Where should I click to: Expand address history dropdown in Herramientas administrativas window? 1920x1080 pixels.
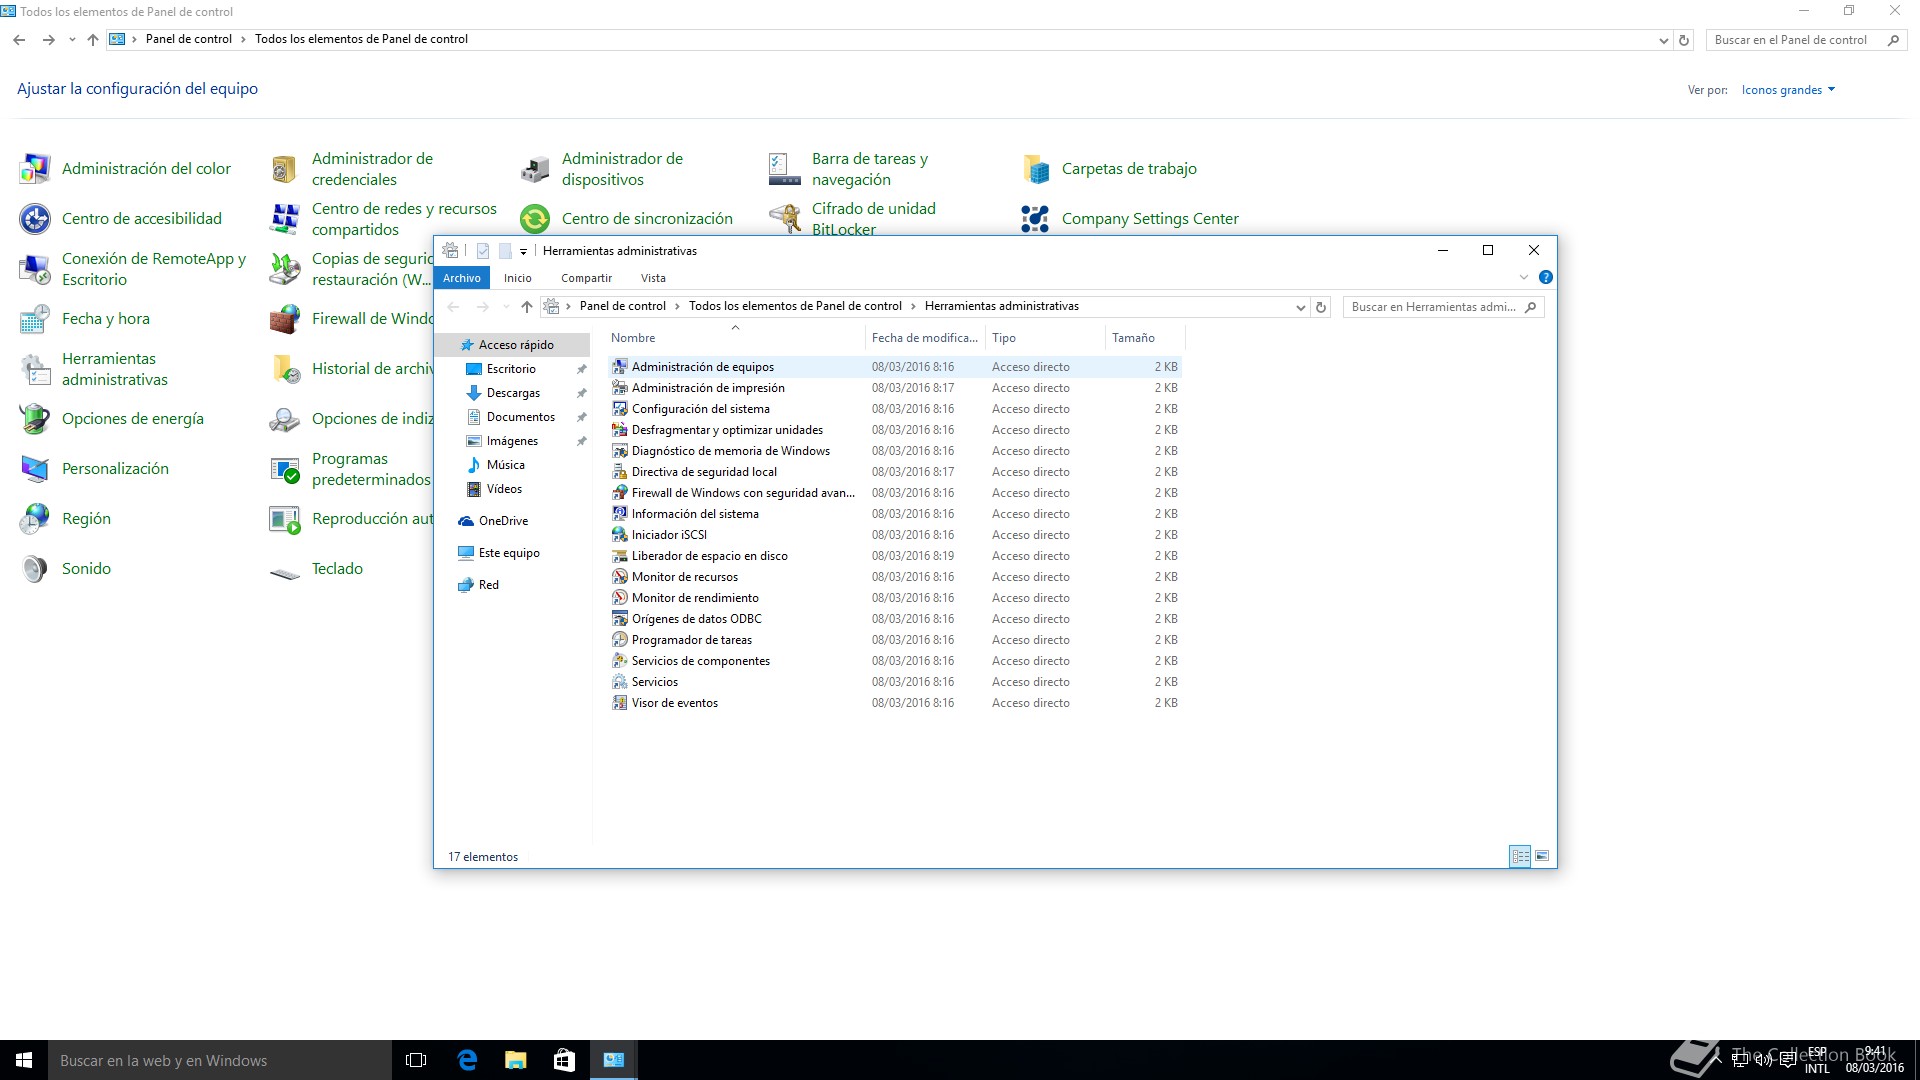[x=1300, y=307]
